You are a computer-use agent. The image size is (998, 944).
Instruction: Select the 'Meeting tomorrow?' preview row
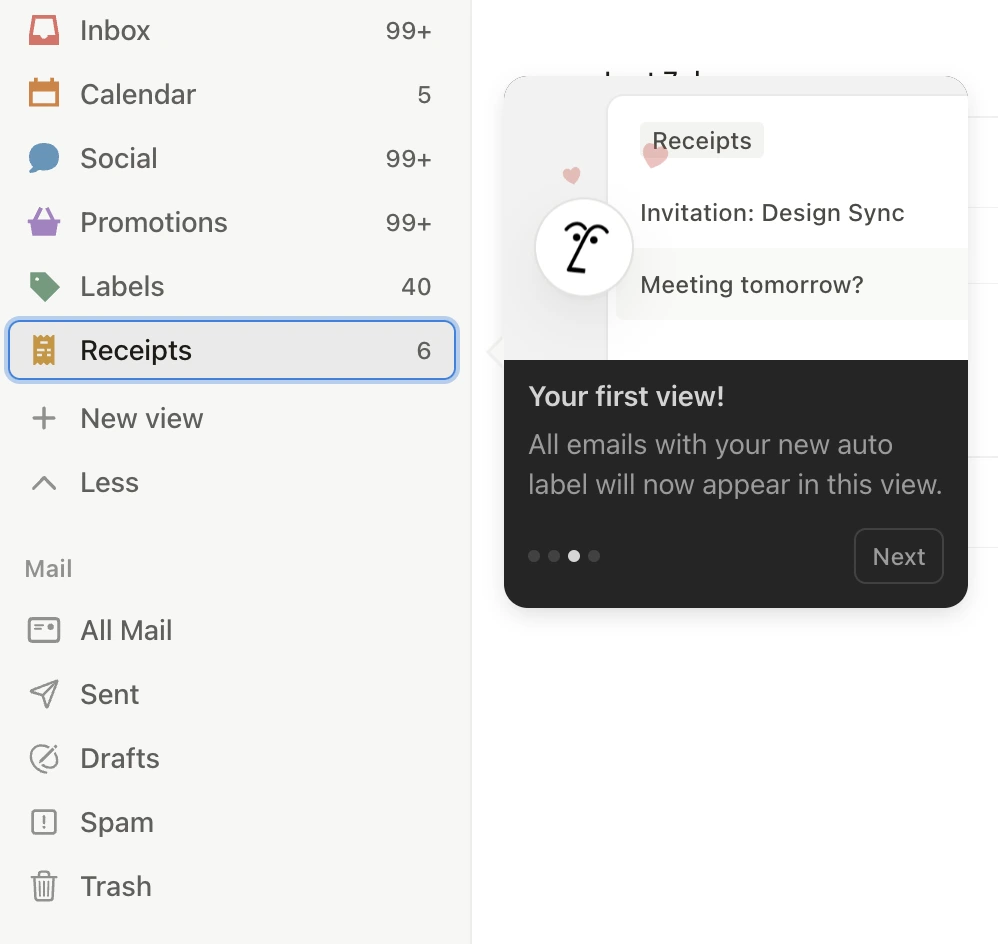(752, 285)
